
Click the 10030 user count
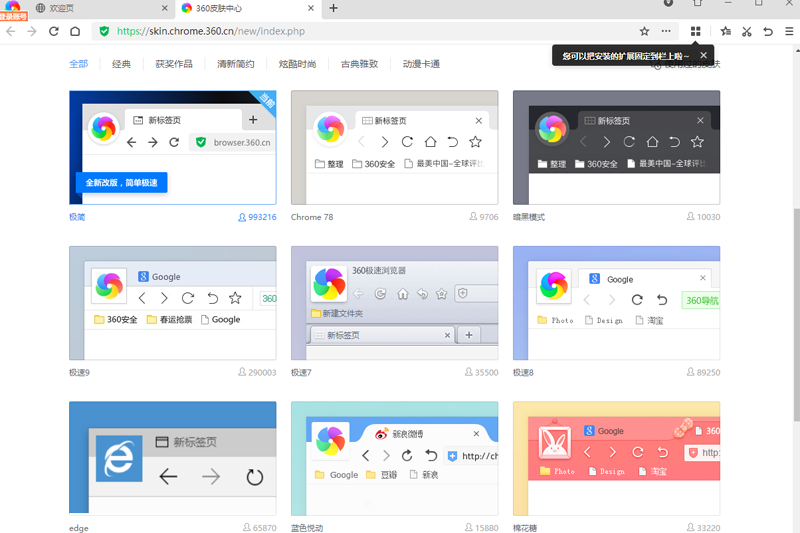coord(703,217)
